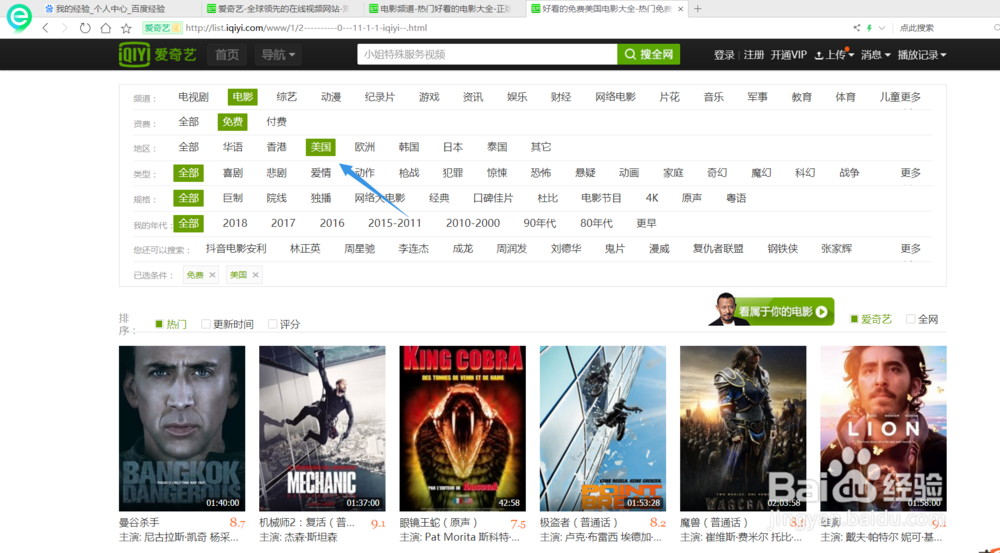Click 注册 link
Image resolution: width=1000 pixels, height=553 pixels.
[x=753, y=55]
